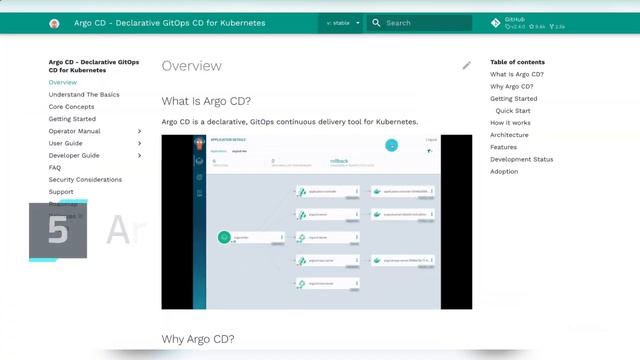Jump to Getting Started in table of contents

point(513,99)
